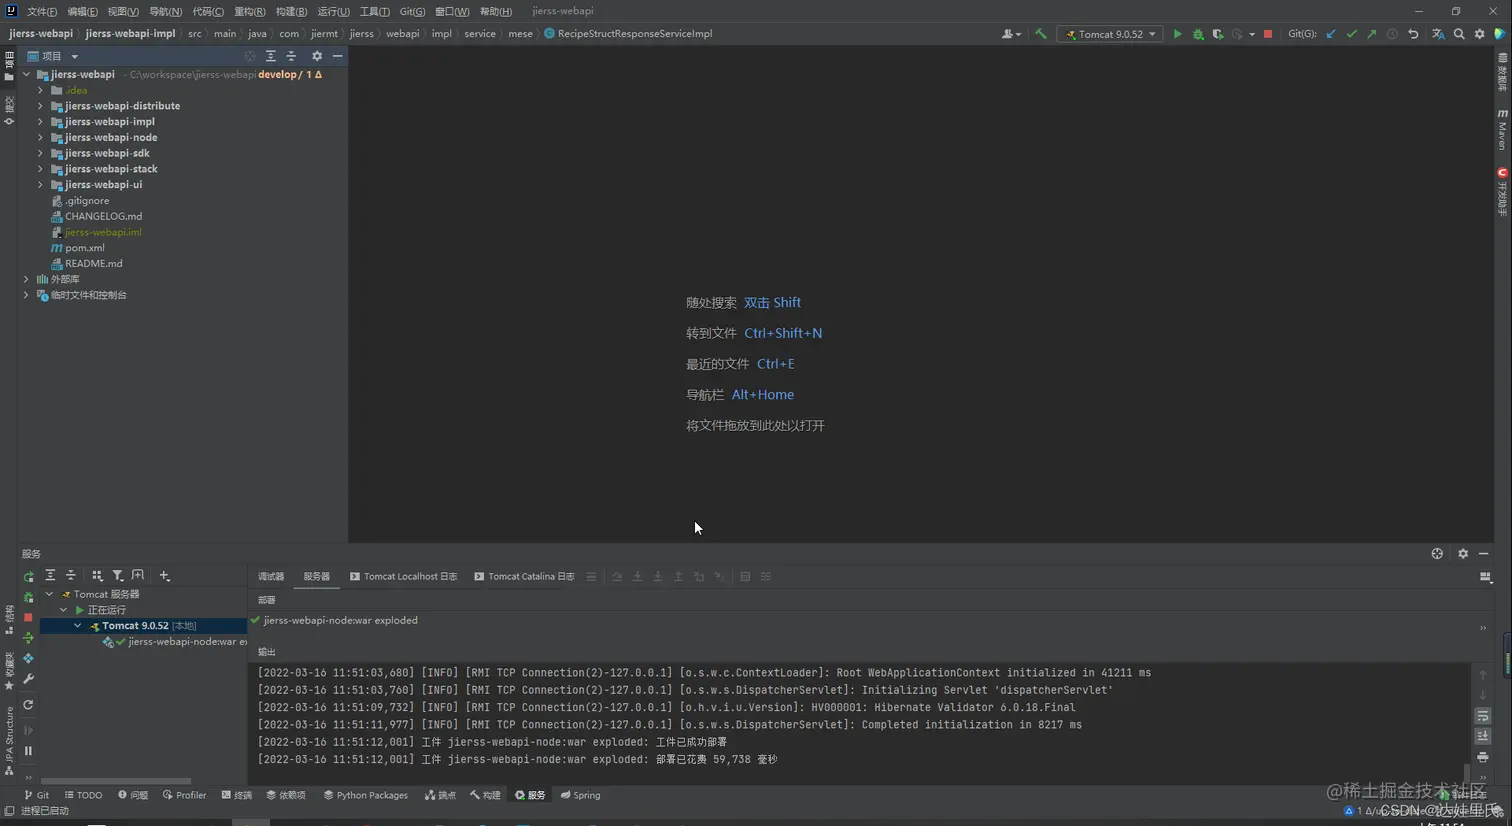
Task: Locate opened file in Project panel
Action: point(250,56)
